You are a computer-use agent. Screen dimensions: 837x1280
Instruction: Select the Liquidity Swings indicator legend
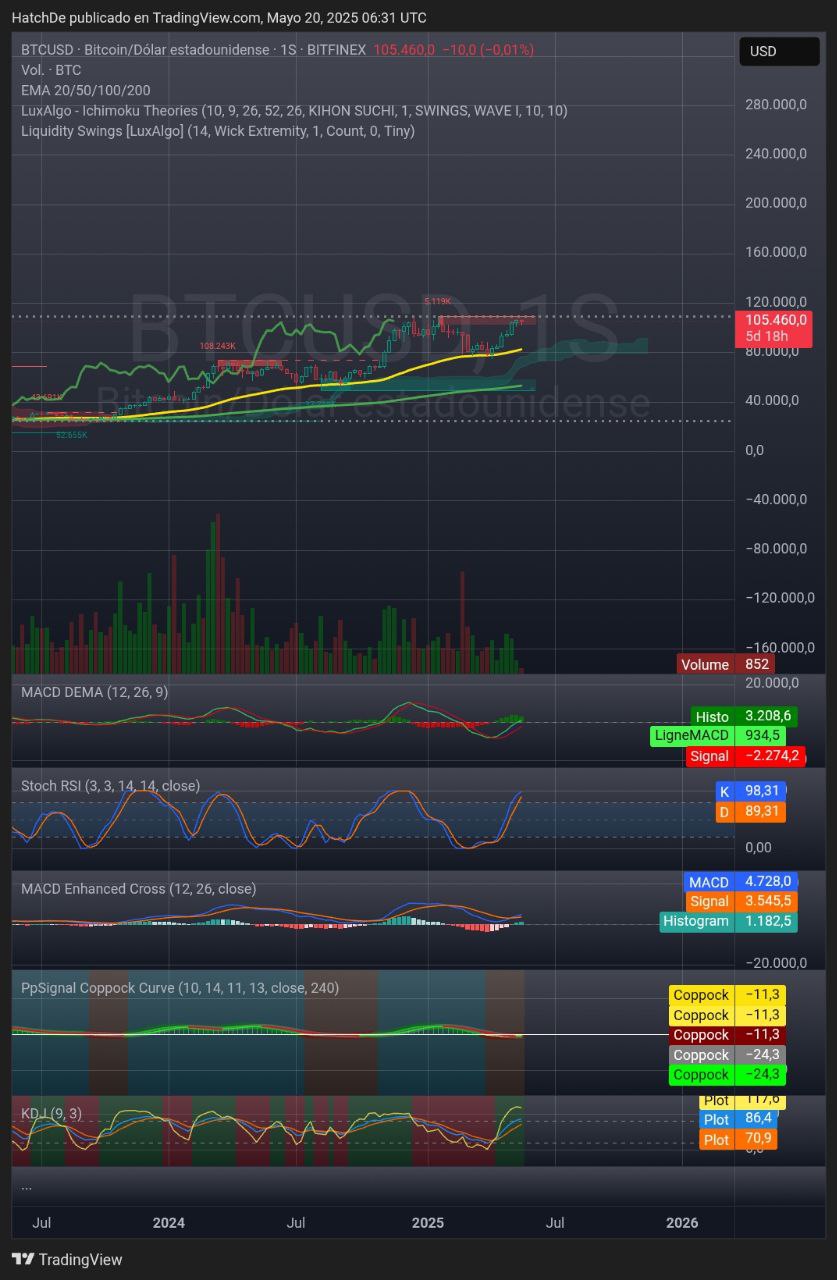[217, 130]
